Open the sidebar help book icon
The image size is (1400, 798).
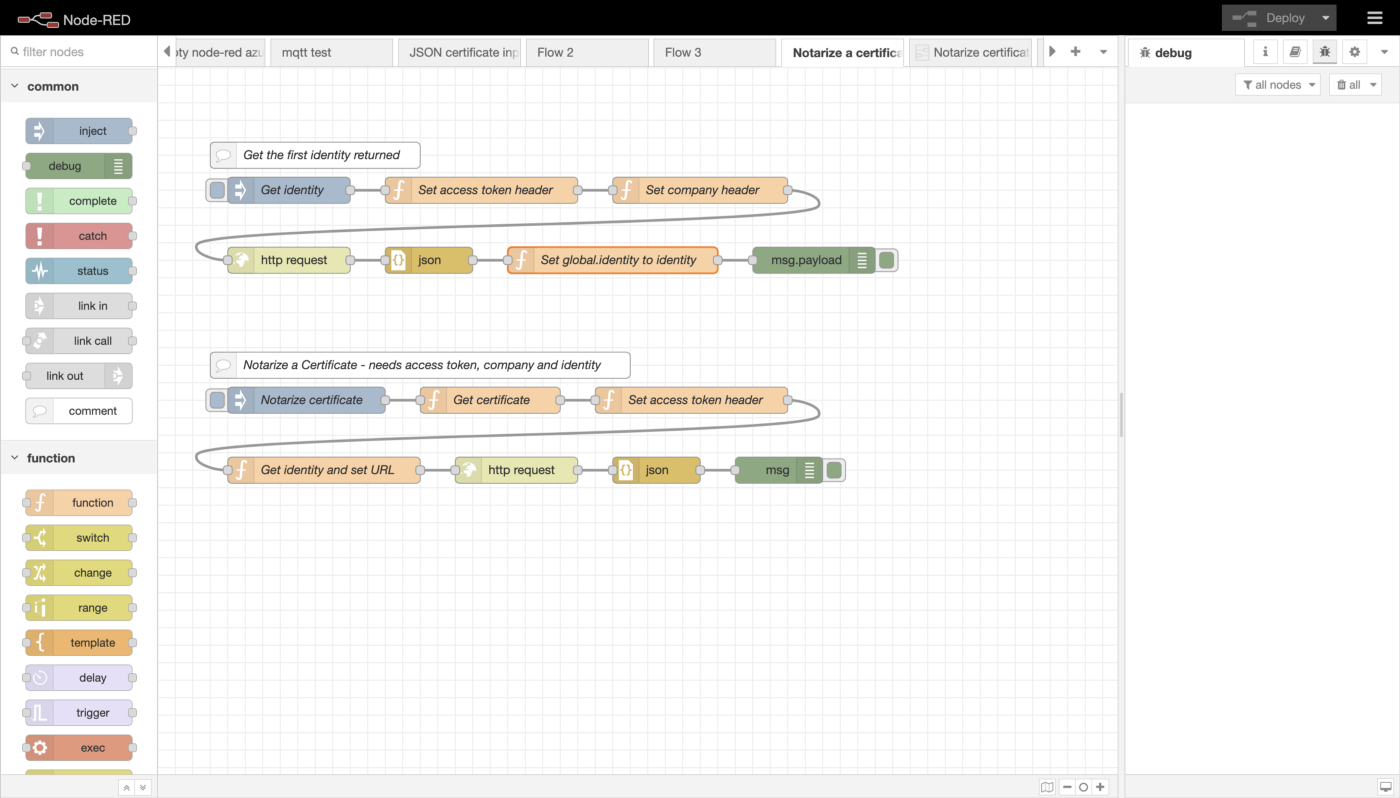[x=1295, y=52]
